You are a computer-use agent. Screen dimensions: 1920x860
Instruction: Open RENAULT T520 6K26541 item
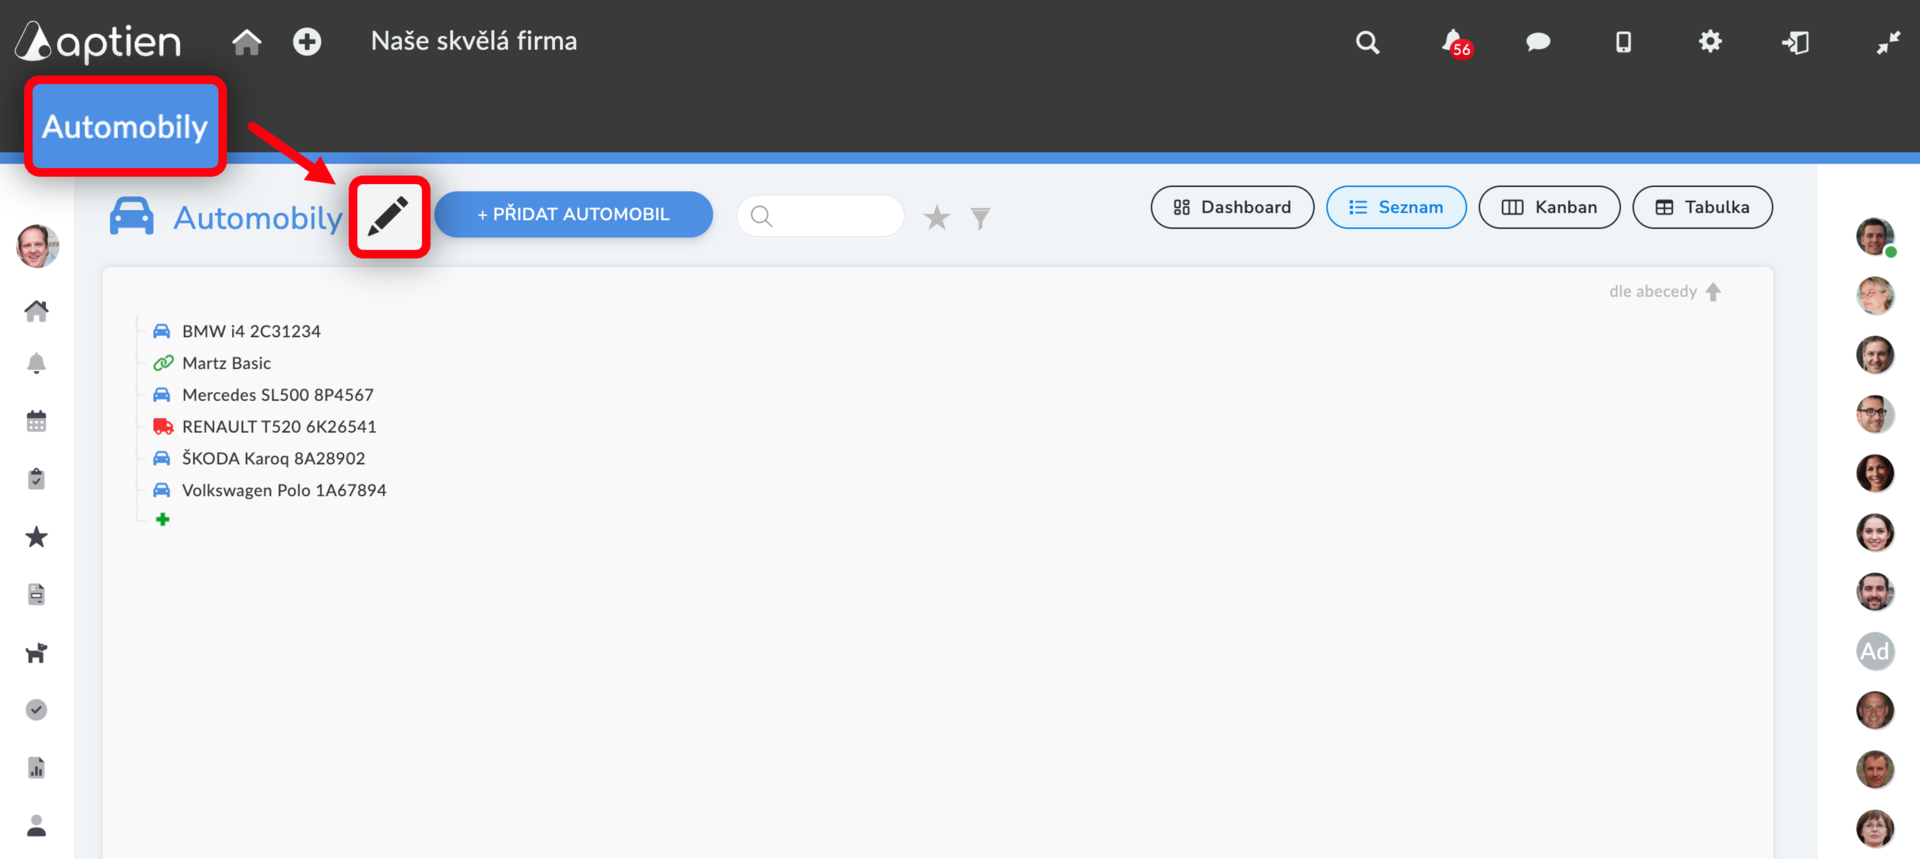pyautogui.click(x=279, y=427)
